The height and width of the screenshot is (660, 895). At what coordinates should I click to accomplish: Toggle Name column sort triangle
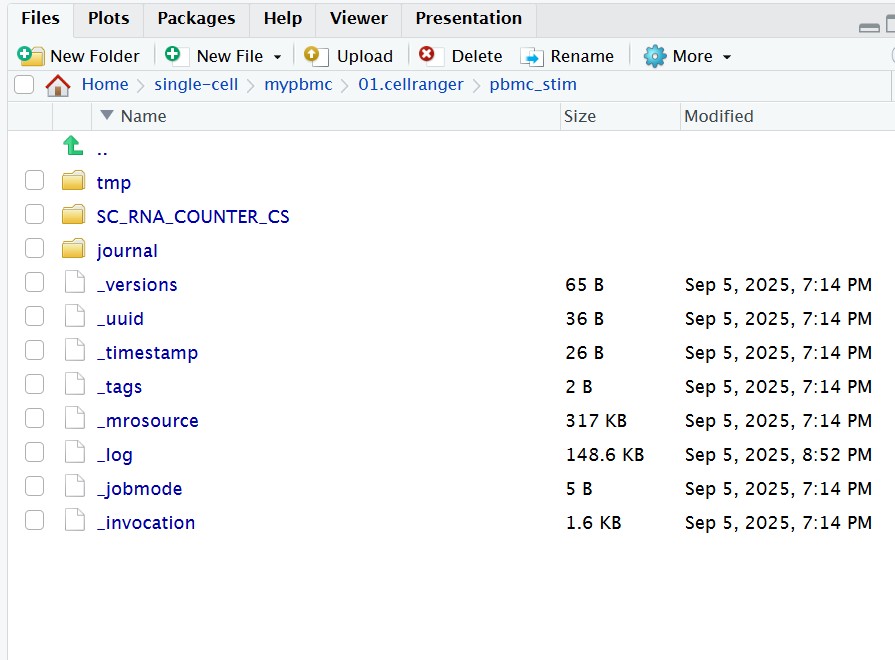click(x=107, y=115)
